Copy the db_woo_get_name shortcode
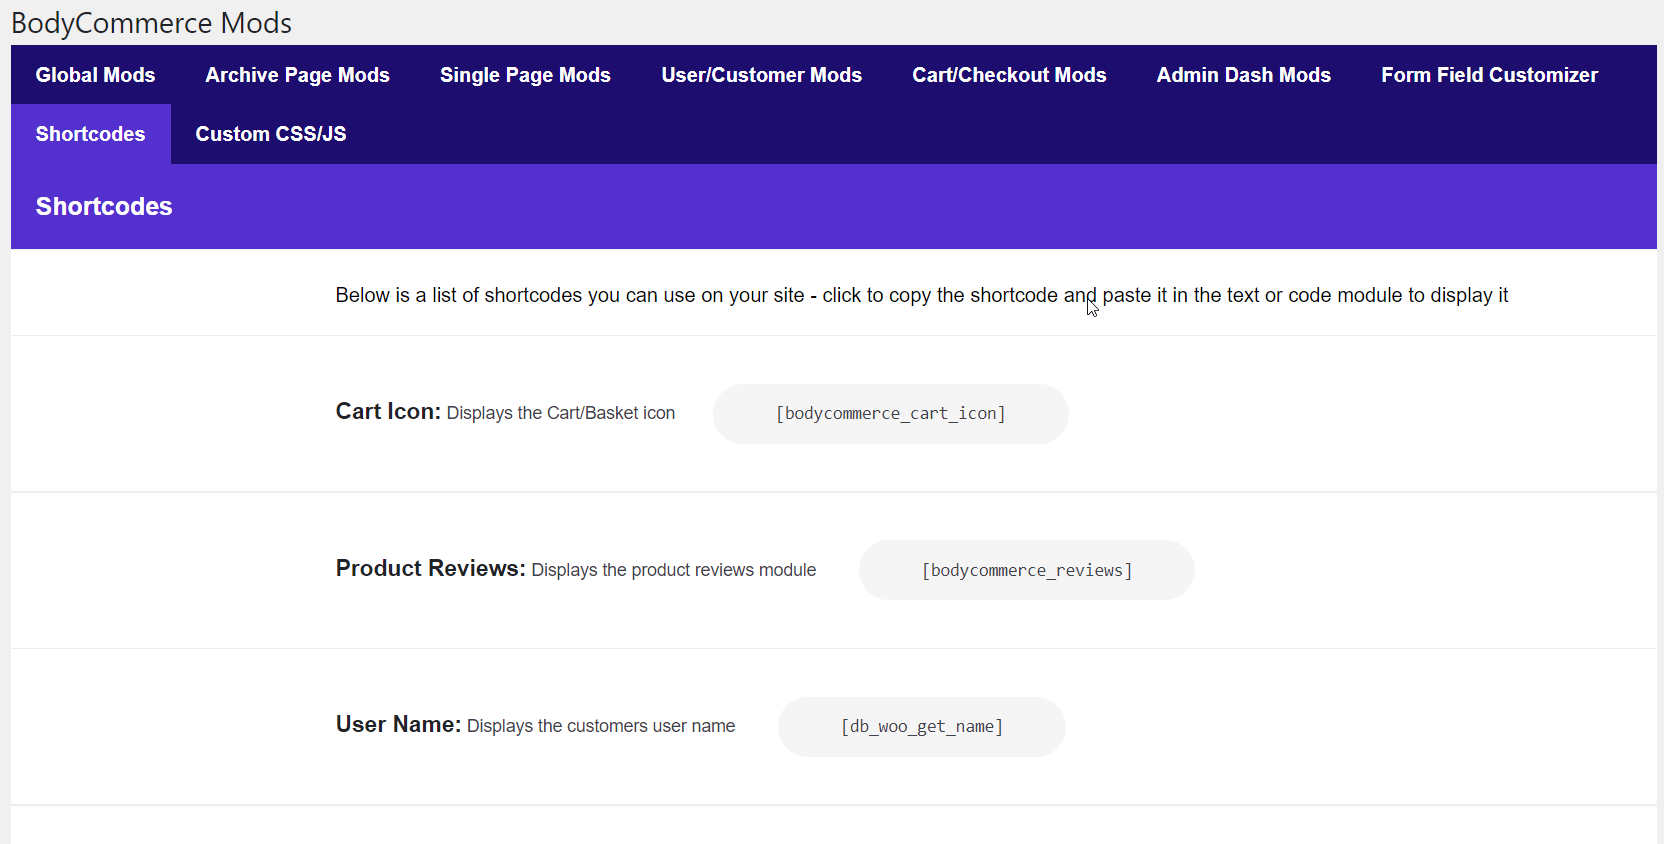The height and width of the screenshot is (844, 1664). pos(921,727)
